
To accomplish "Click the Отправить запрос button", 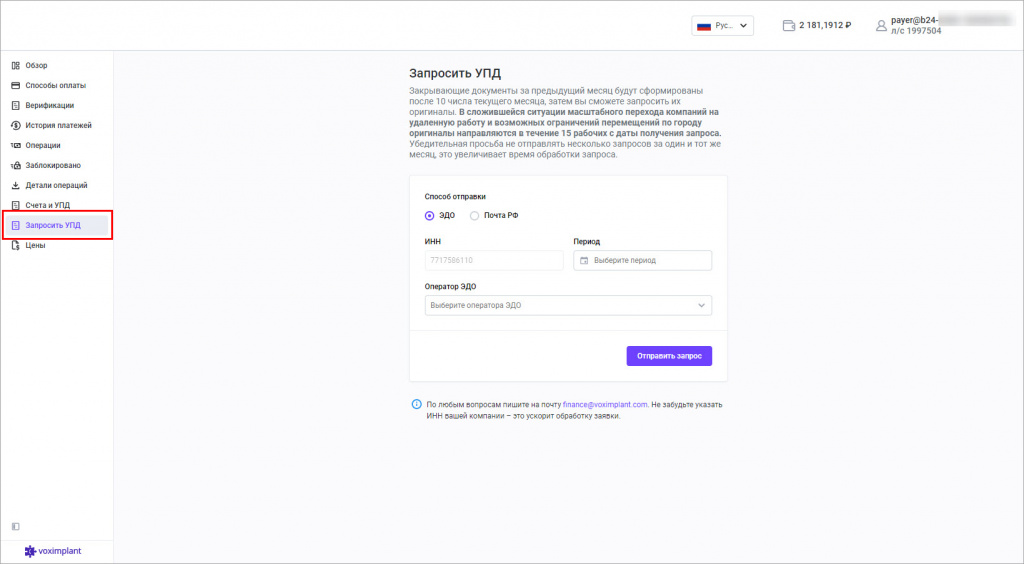I will (x=669, y=355).
